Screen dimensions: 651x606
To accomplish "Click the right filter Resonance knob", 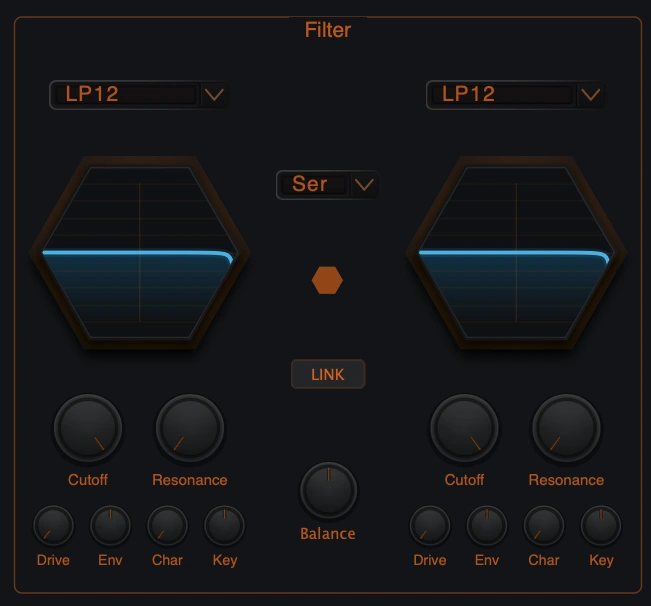I will (x=566, y=428).
